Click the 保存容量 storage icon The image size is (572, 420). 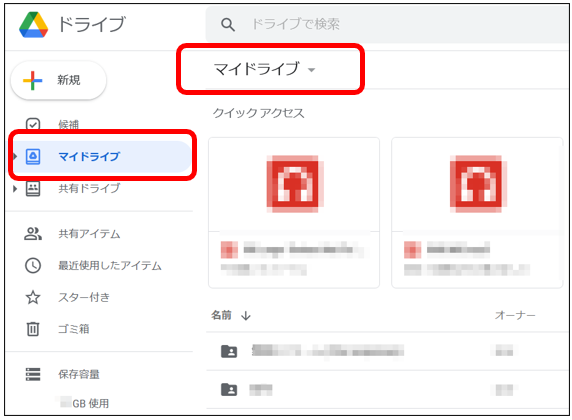point(33,374)
